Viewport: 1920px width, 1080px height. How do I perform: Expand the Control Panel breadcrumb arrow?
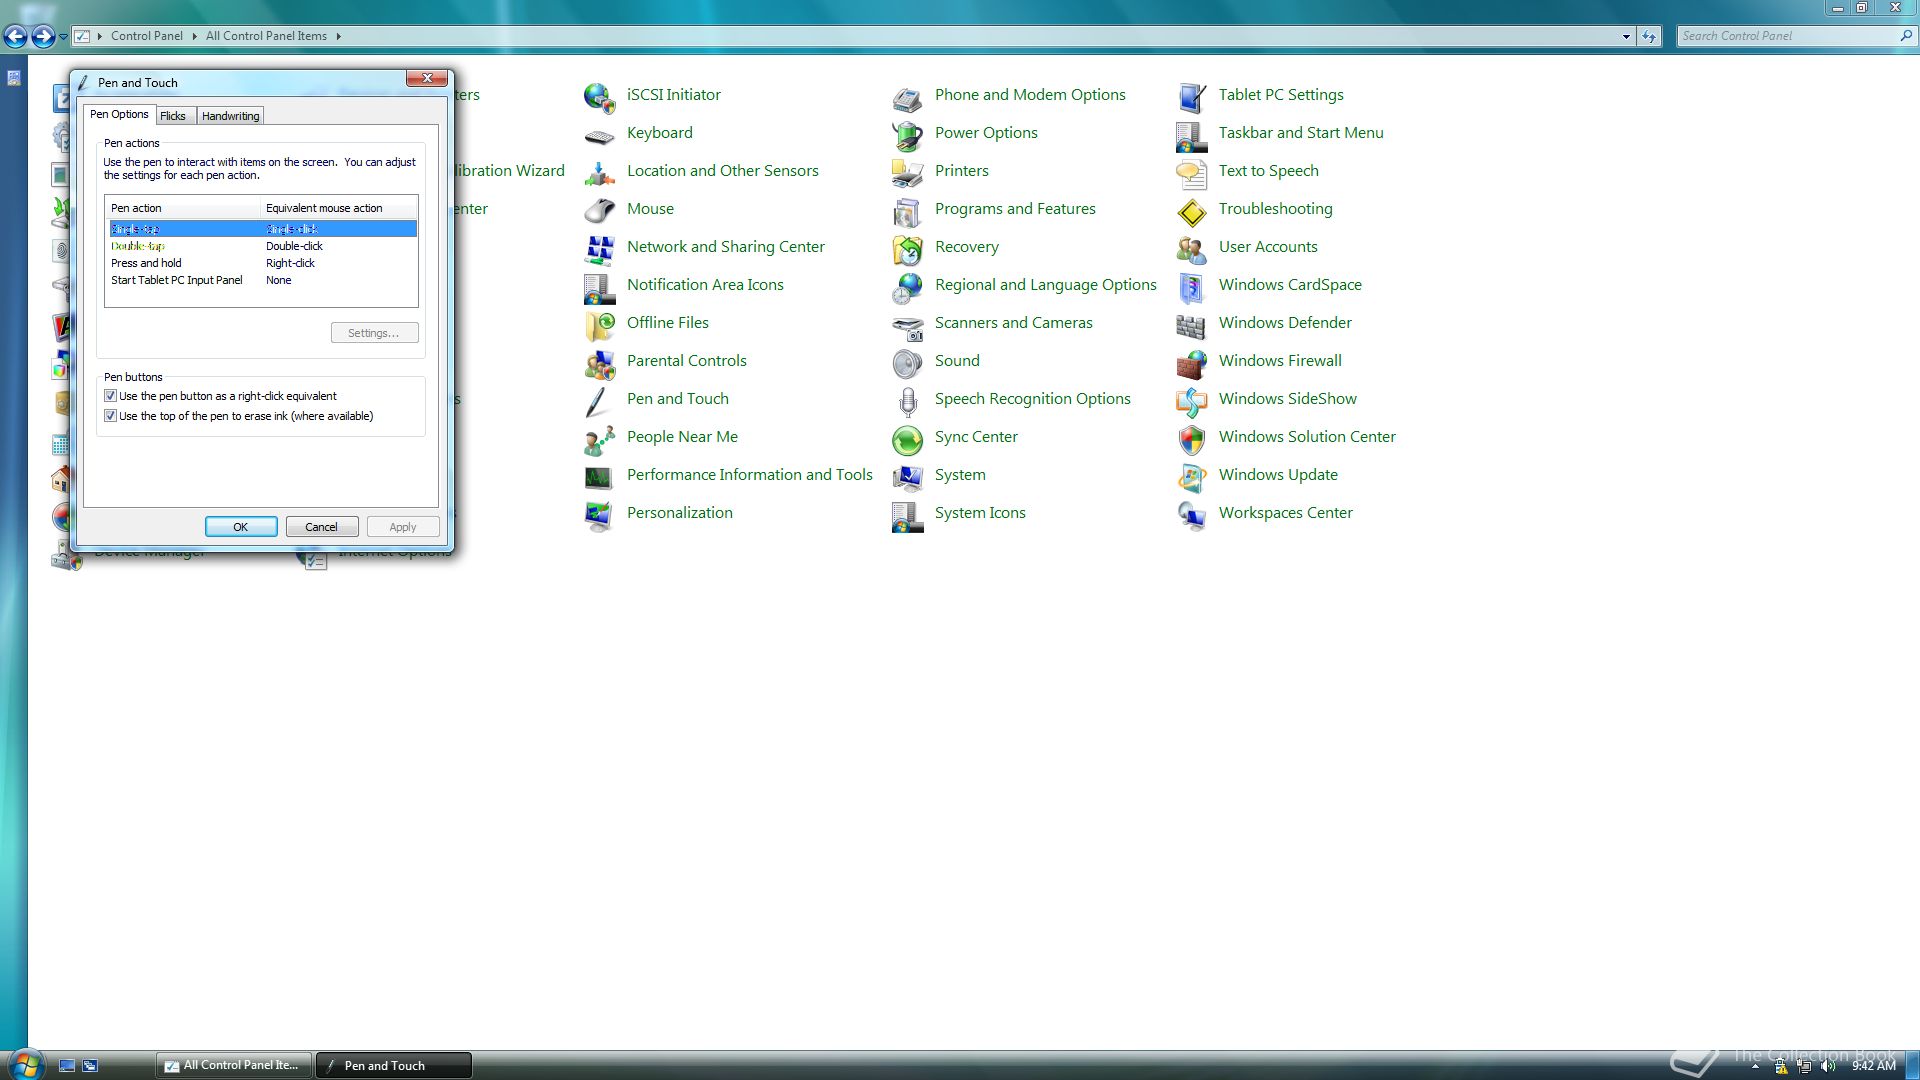194,36
